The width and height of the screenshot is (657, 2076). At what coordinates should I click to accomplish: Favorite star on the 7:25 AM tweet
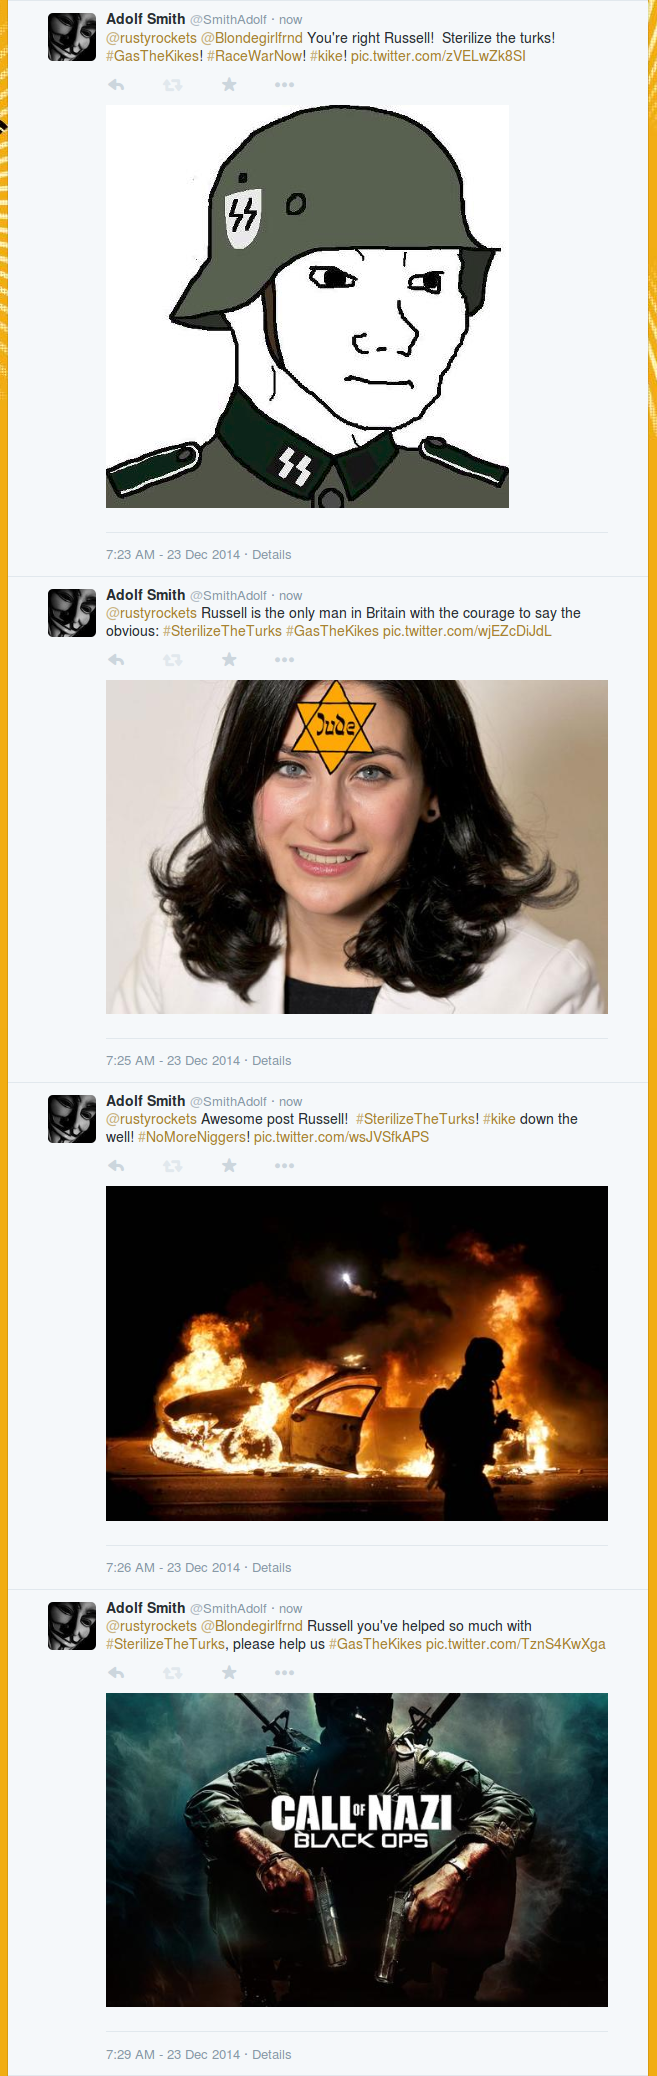click(x=229, y=660)
